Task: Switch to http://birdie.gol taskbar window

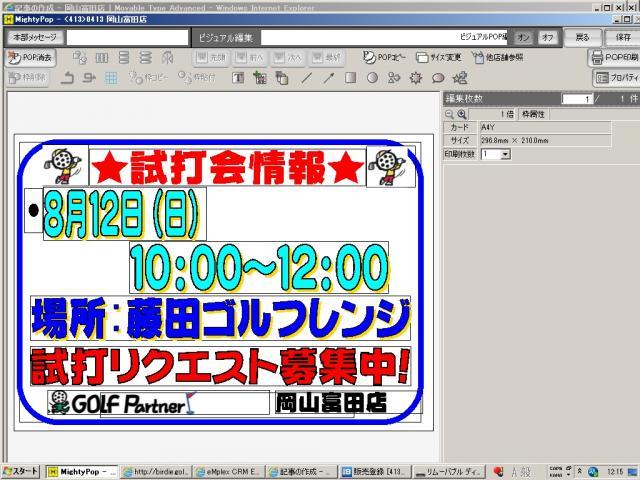Action: 156,472
